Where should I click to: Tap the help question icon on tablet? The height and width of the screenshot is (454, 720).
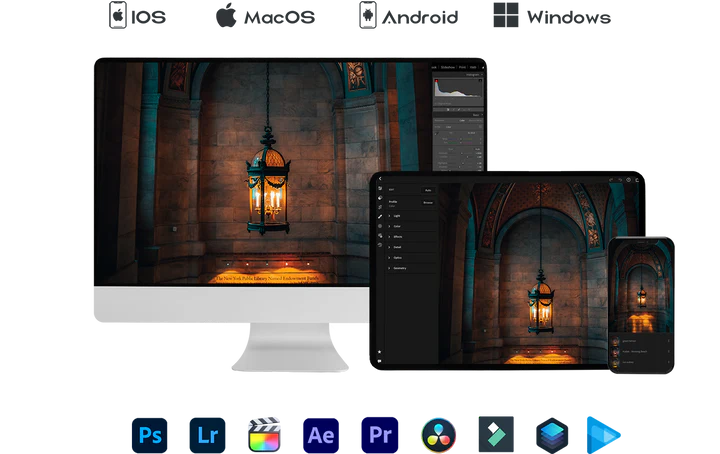pyautogui.click(x=629, y=180)
